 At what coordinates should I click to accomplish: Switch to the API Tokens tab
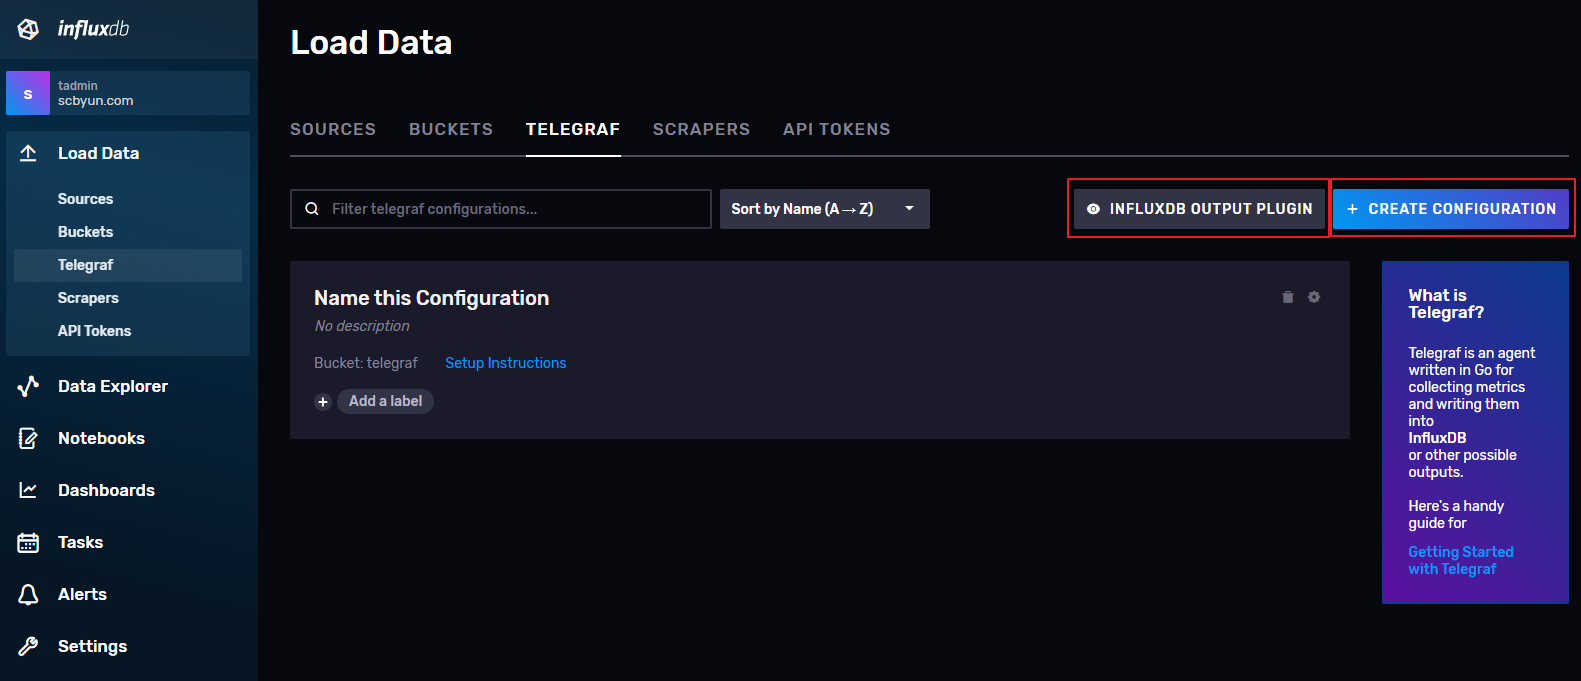pos(837,130)
